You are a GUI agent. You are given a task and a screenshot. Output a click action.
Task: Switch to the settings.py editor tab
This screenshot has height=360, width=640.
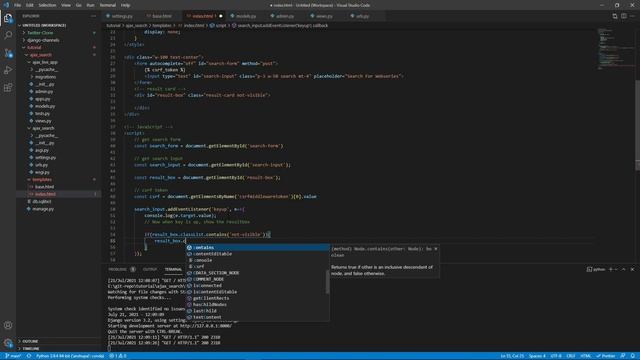[122, 16]
